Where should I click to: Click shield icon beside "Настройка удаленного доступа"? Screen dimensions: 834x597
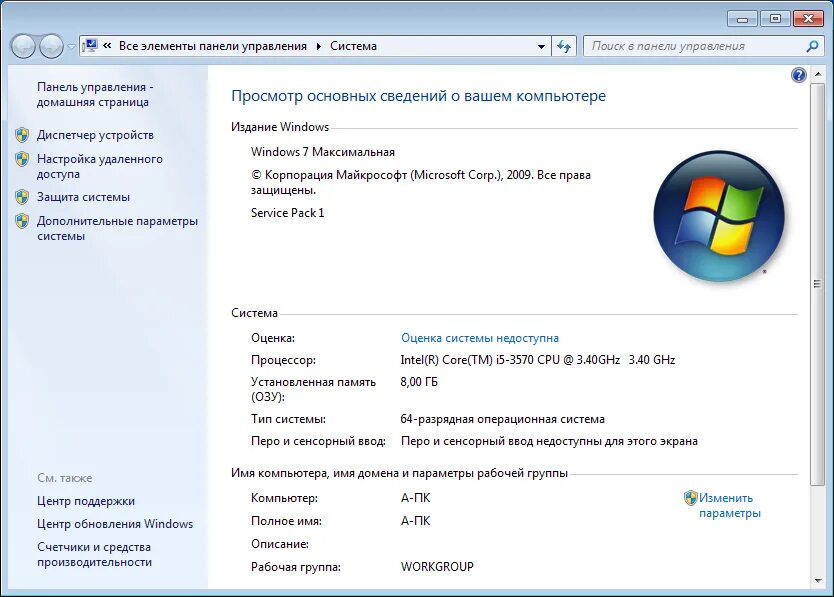pos(22,159)
